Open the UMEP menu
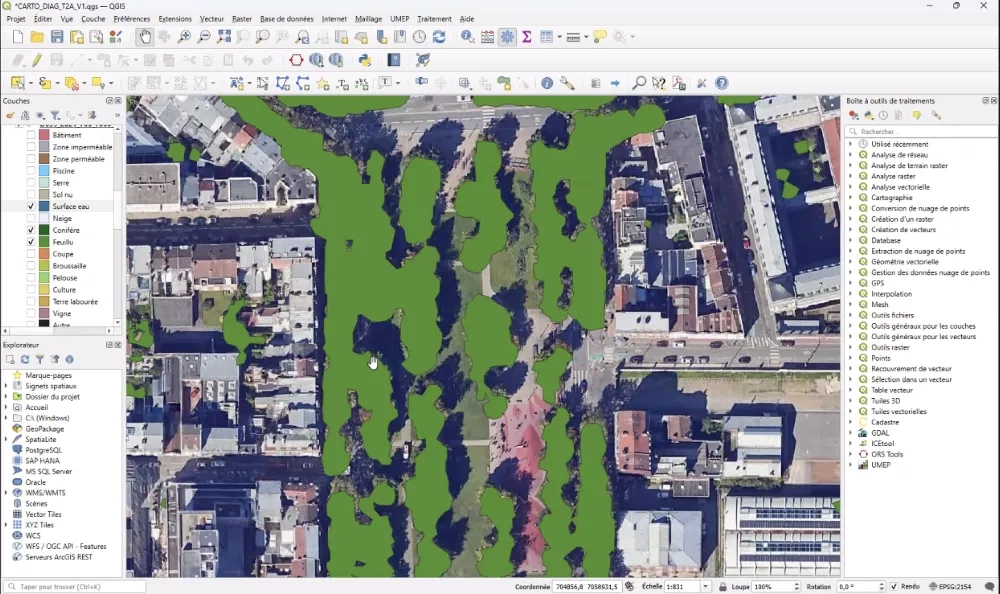 click(x=399, y=19)
